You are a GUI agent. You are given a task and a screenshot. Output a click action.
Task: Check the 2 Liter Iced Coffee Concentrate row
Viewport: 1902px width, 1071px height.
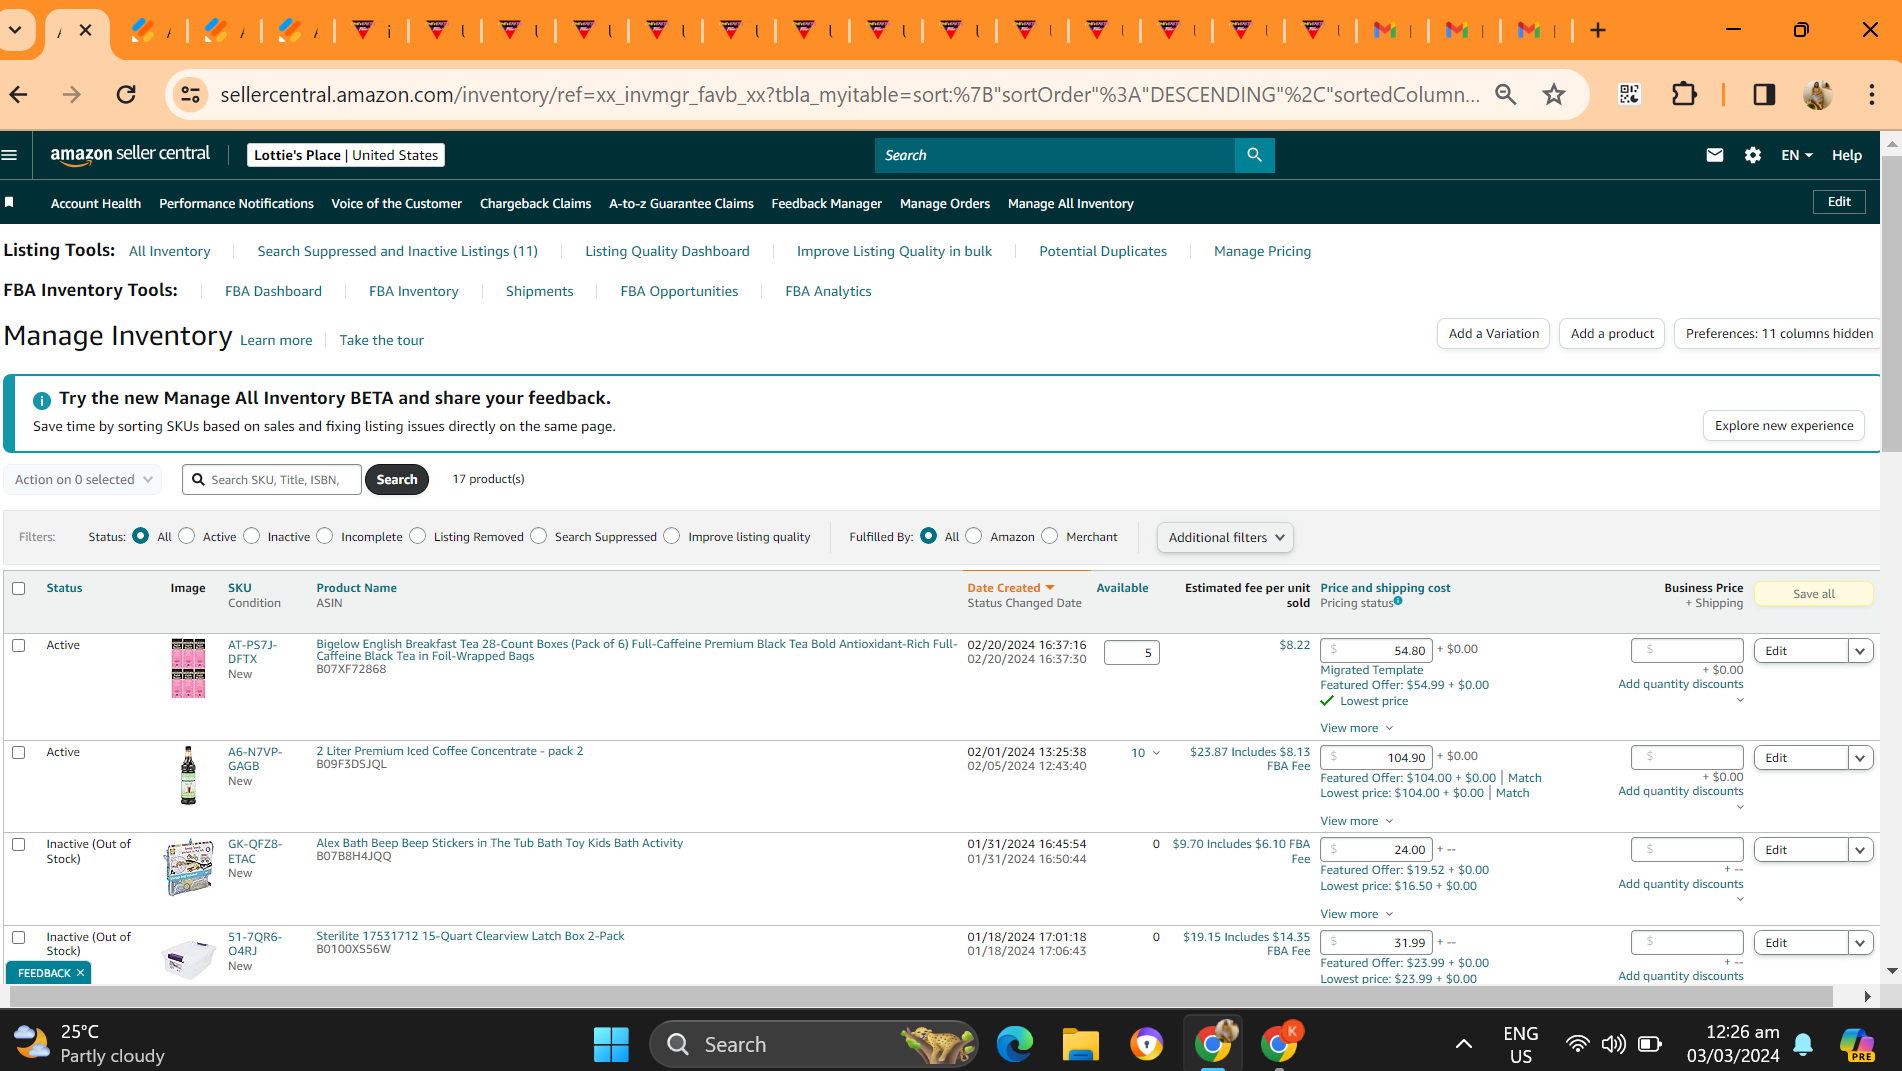click(19, 752)
